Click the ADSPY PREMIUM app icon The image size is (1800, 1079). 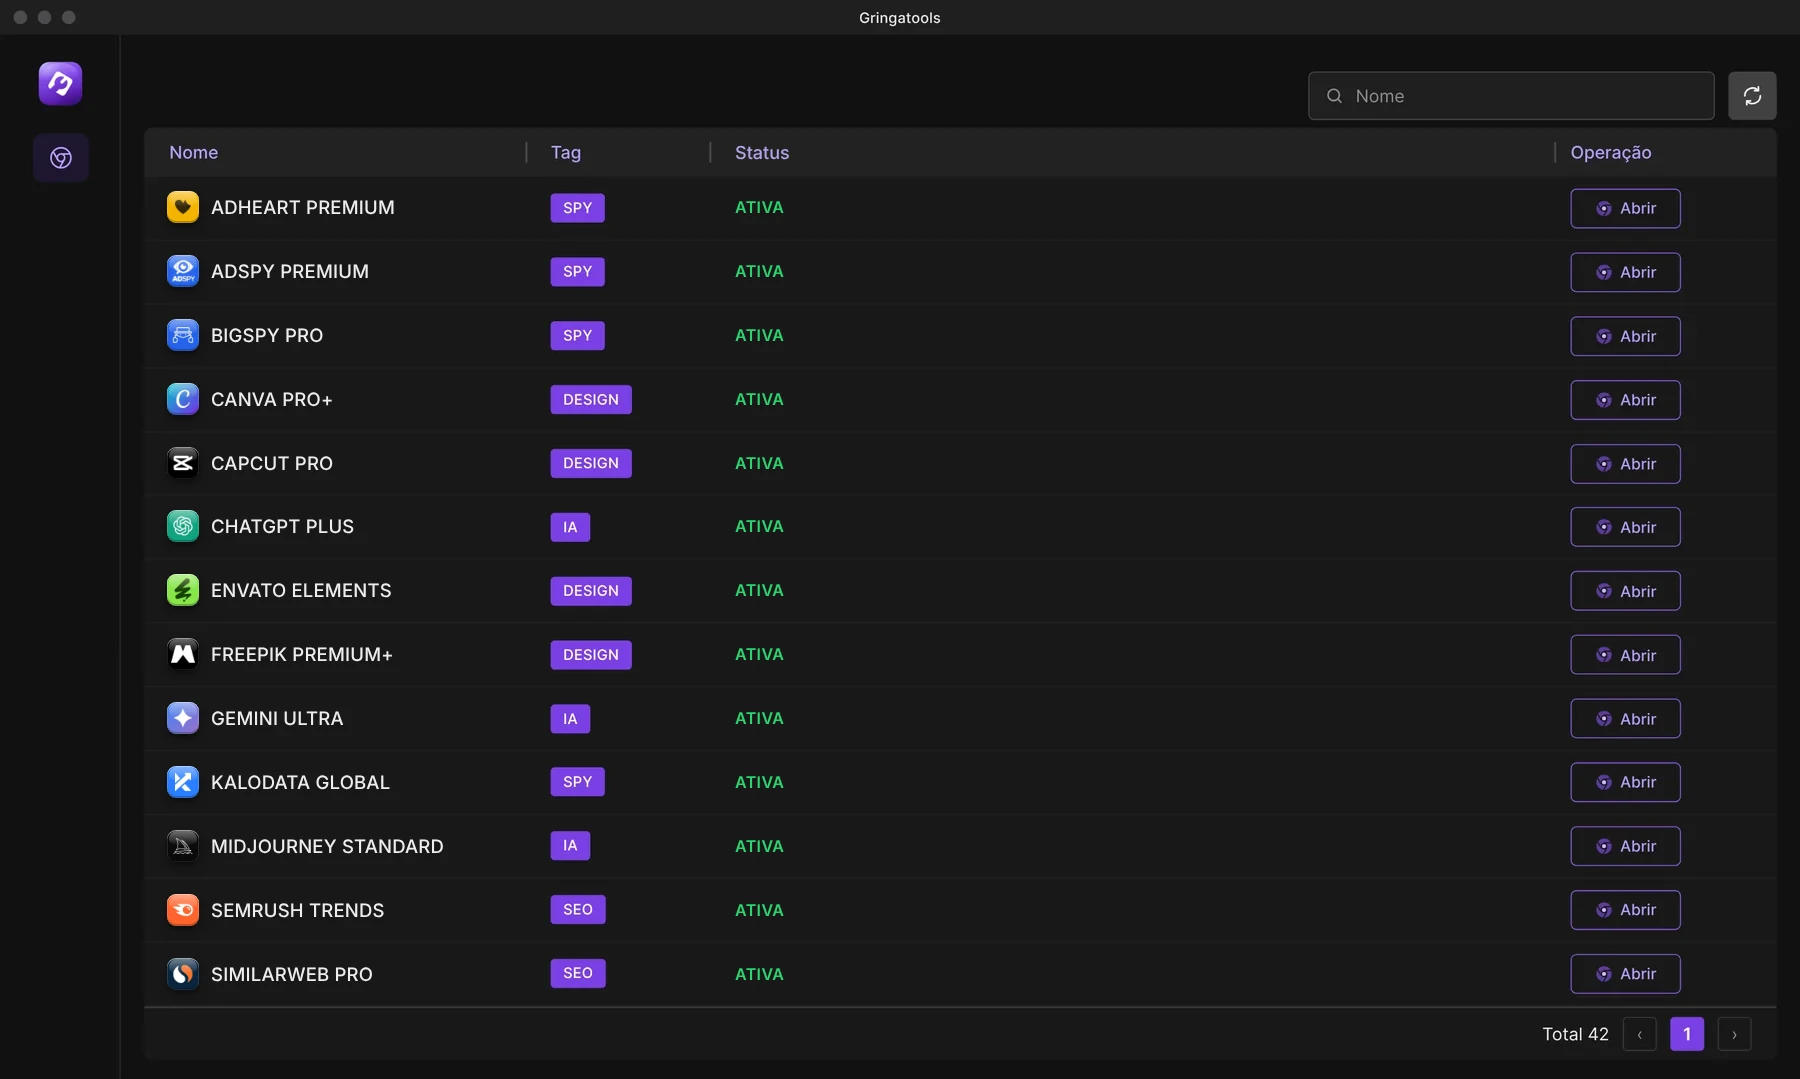(183, 271)
